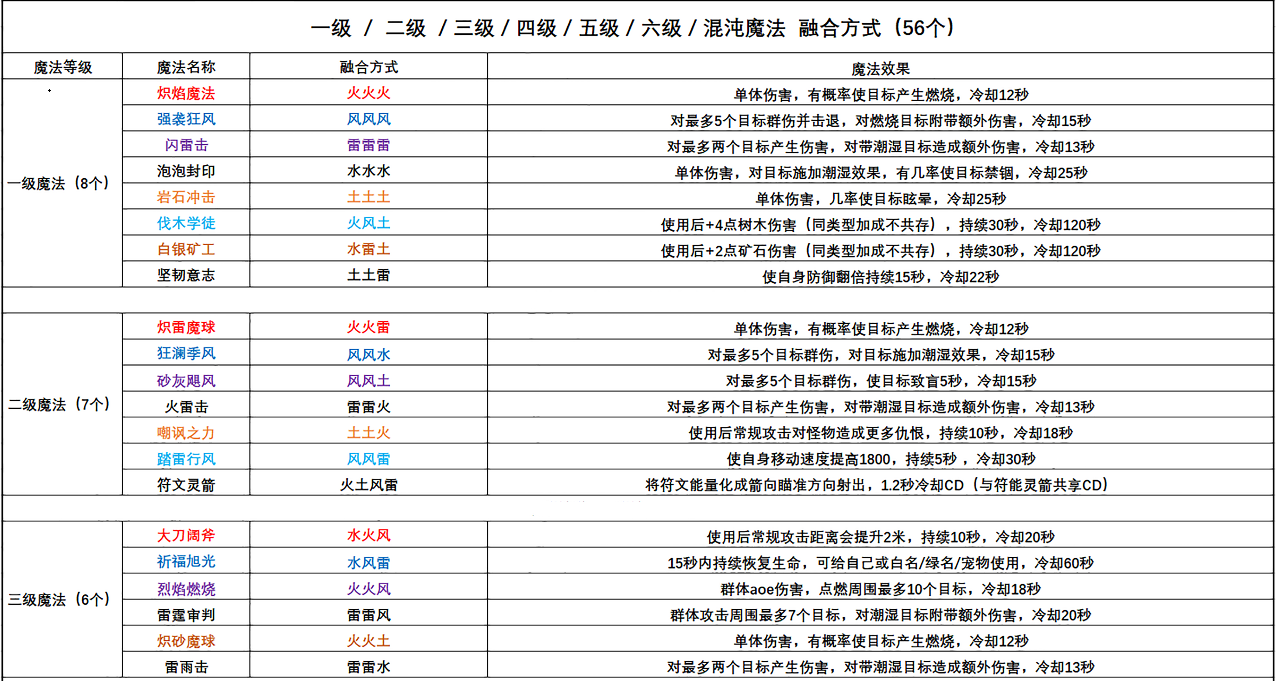Click the 二级魔法(7个) level cell
The height and width of the screenshot is (681, 1276).
tap(62, 405)
